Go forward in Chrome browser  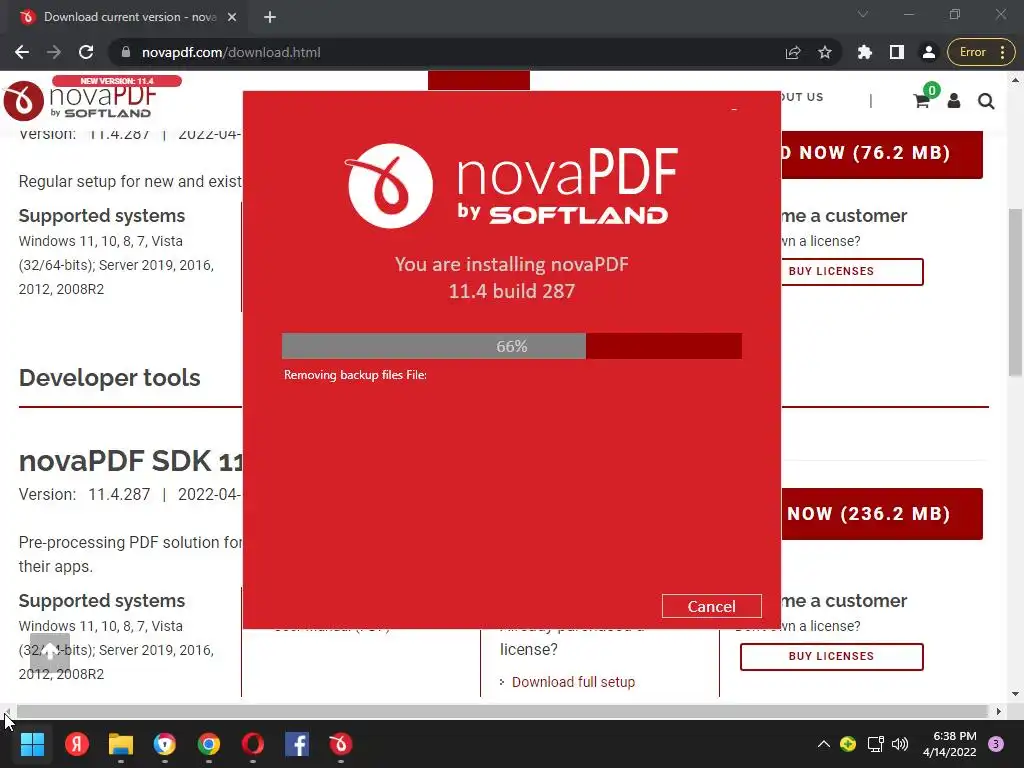(x=54, y=52)
